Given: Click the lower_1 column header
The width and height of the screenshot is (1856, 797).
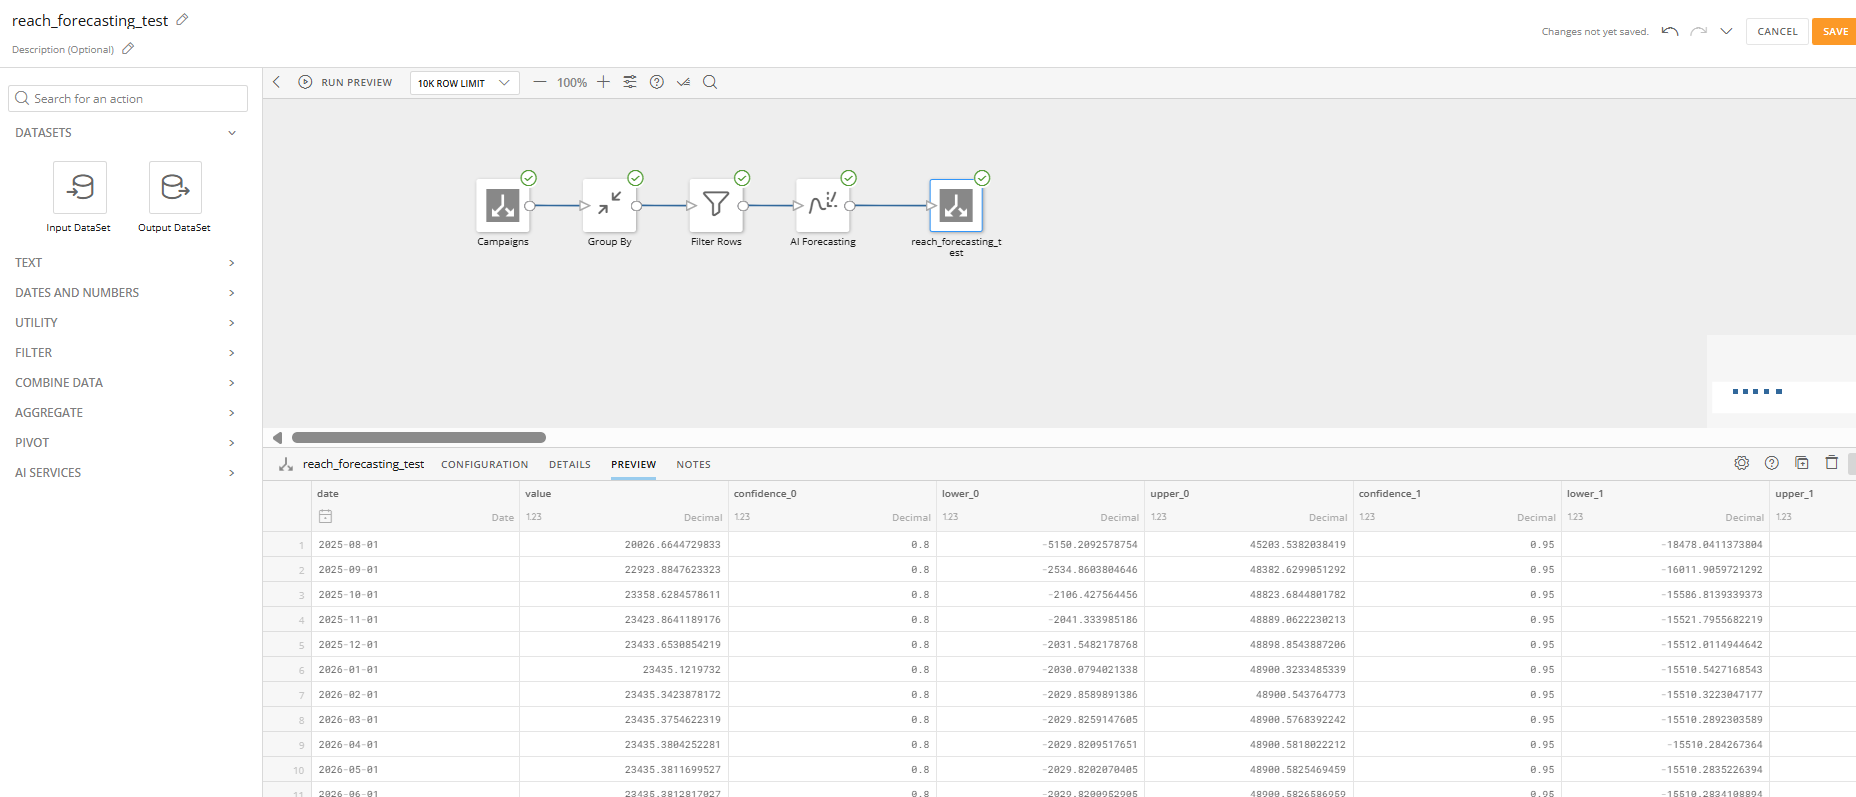Looking at the screenshot, I should pyautogui.click(x=1666, y=506).
